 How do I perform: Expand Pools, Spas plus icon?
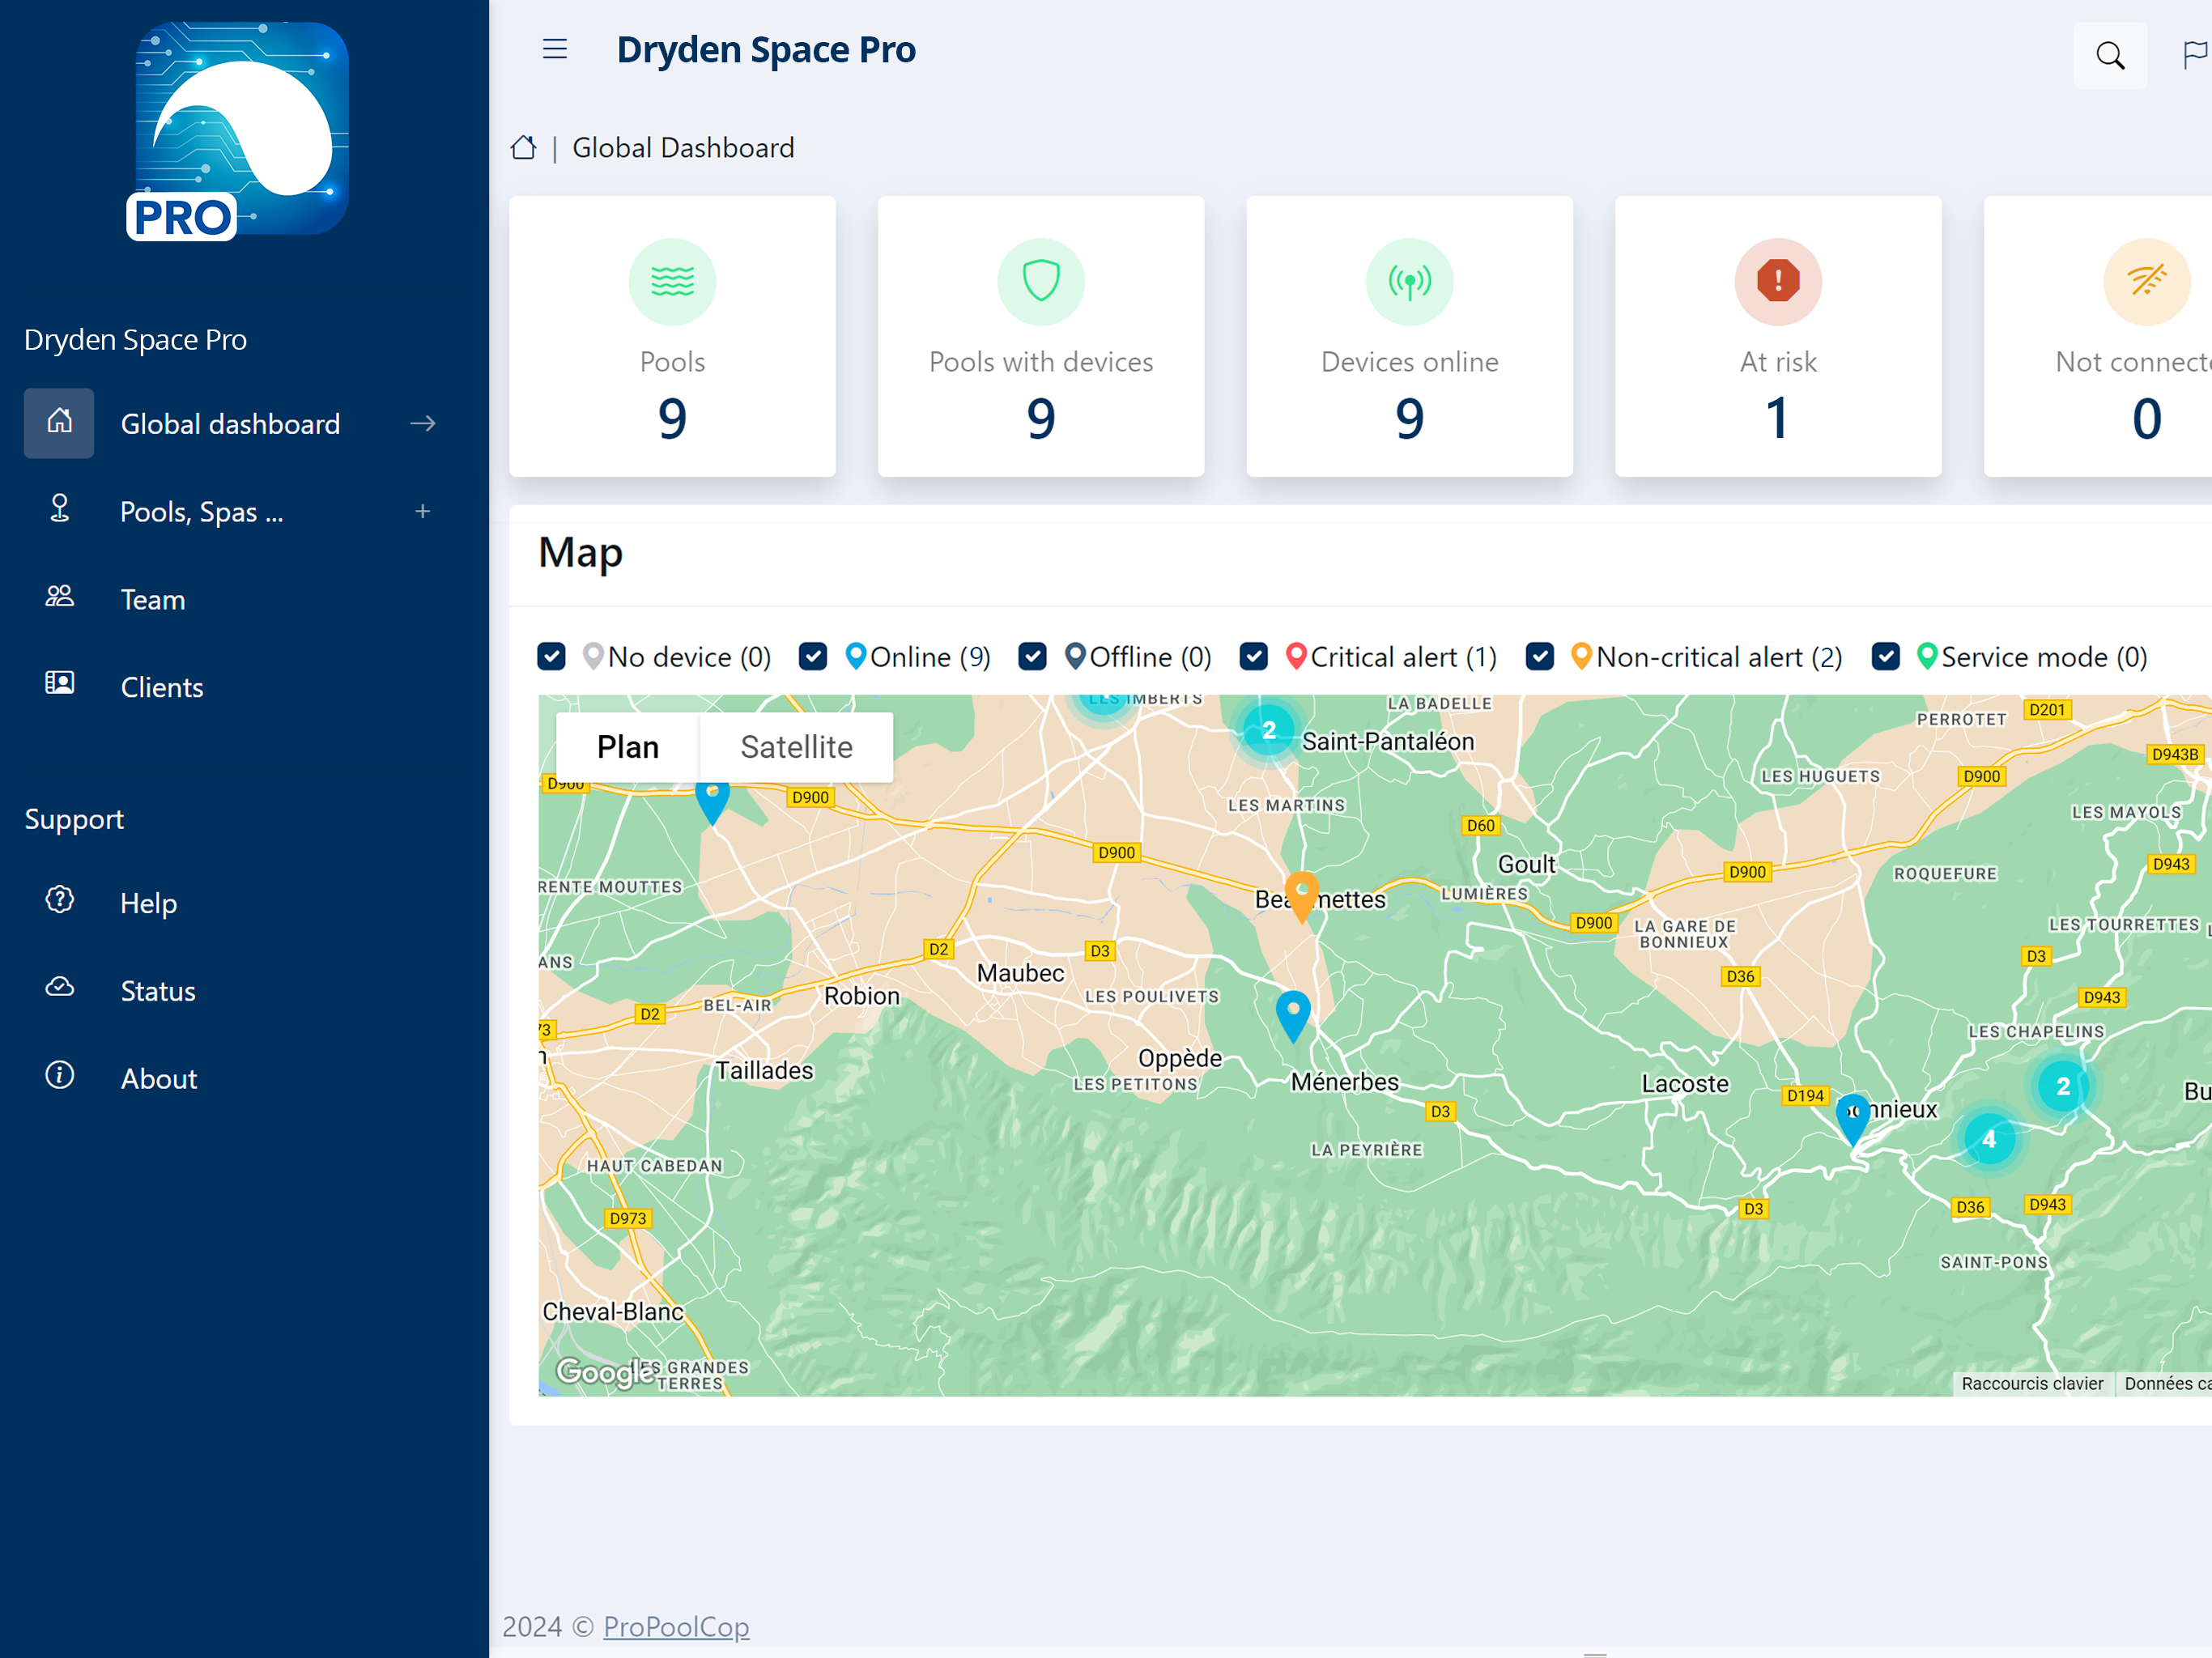[x=423, y=512]
